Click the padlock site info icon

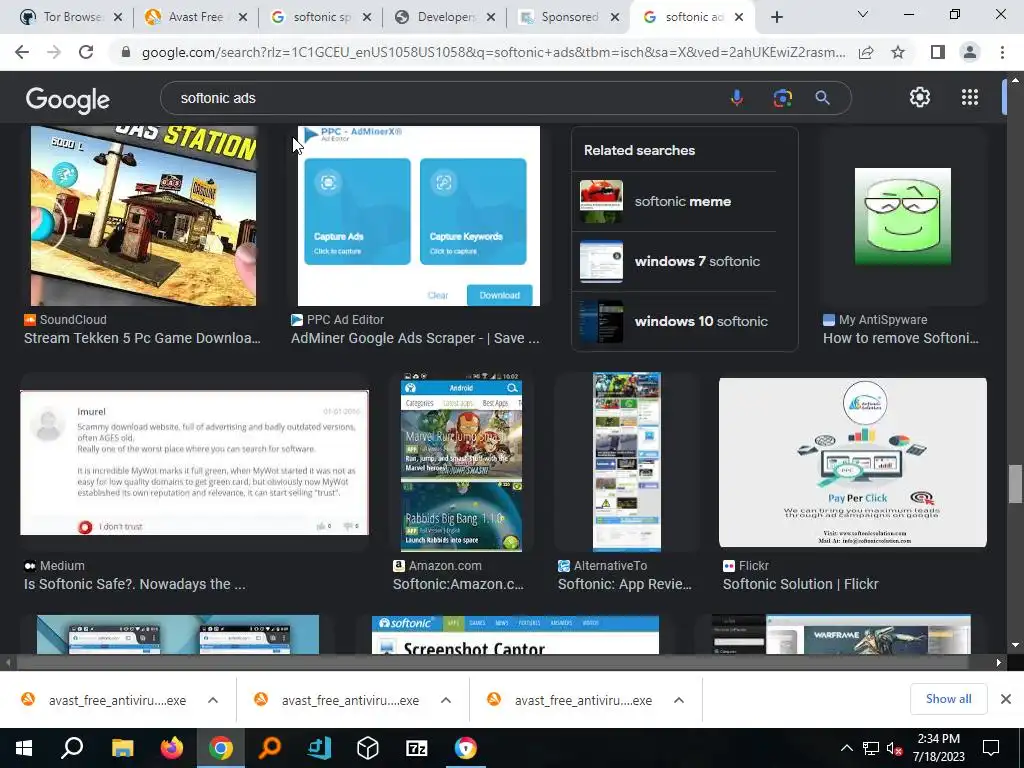[x=126, y=52]
